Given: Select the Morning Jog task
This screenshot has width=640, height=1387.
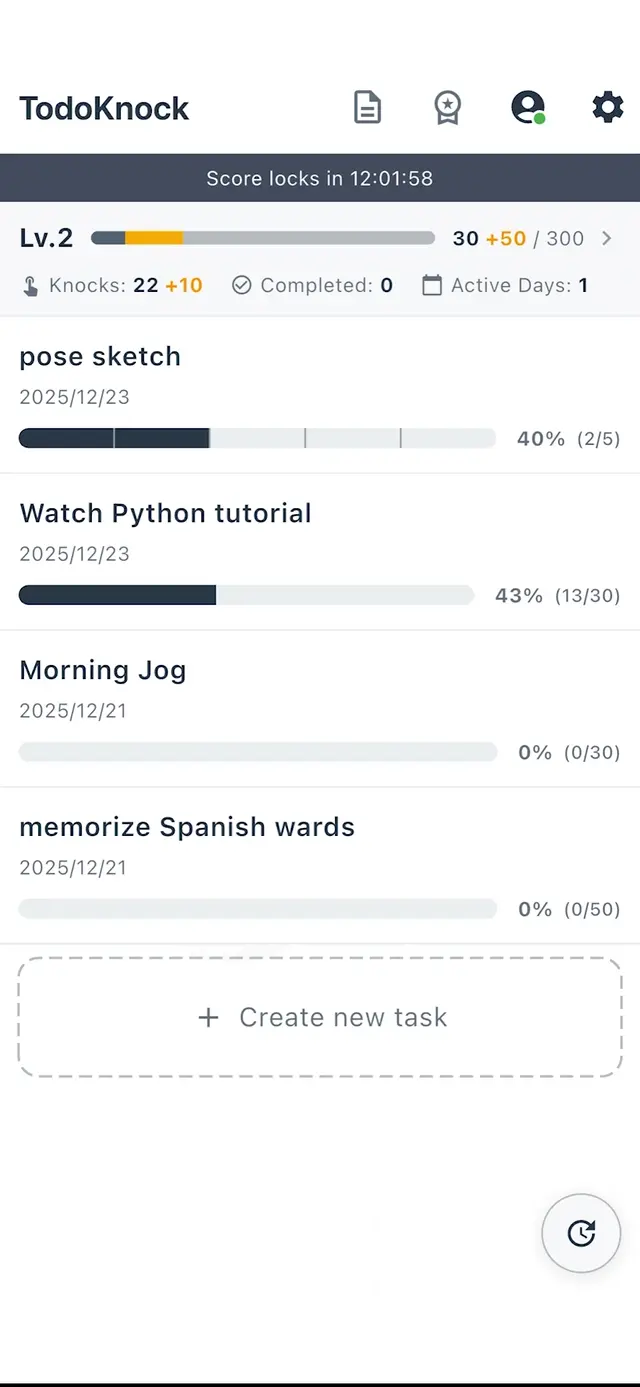Looking at the screenshot, I should (103, 671).
